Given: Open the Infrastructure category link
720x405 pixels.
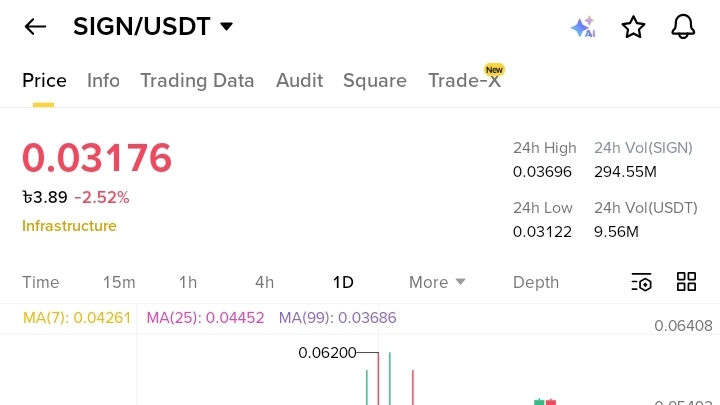Looking at the screenshot, I should (x=69, y=226).
